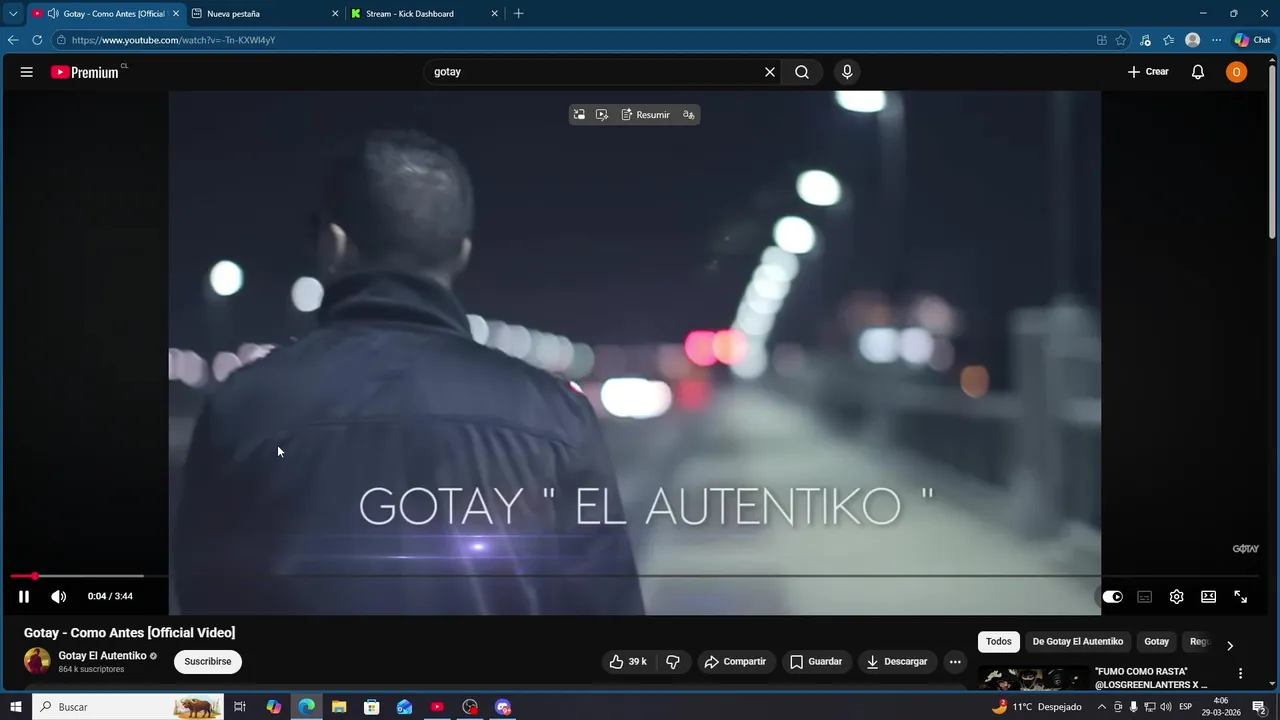Click the red playhead on the timeline

pyautogui.click(x=35, y=576)
